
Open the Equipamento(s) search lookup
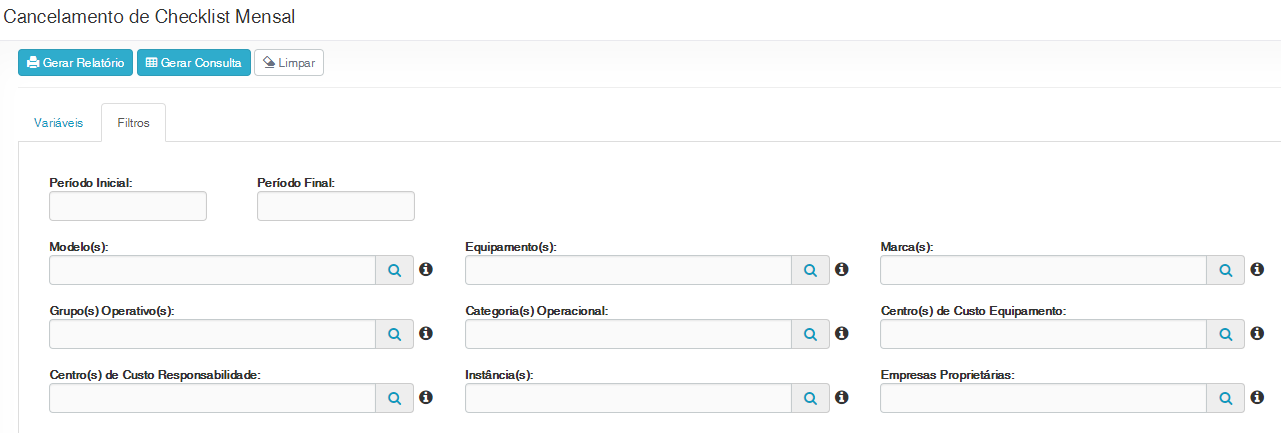(810, 270)
